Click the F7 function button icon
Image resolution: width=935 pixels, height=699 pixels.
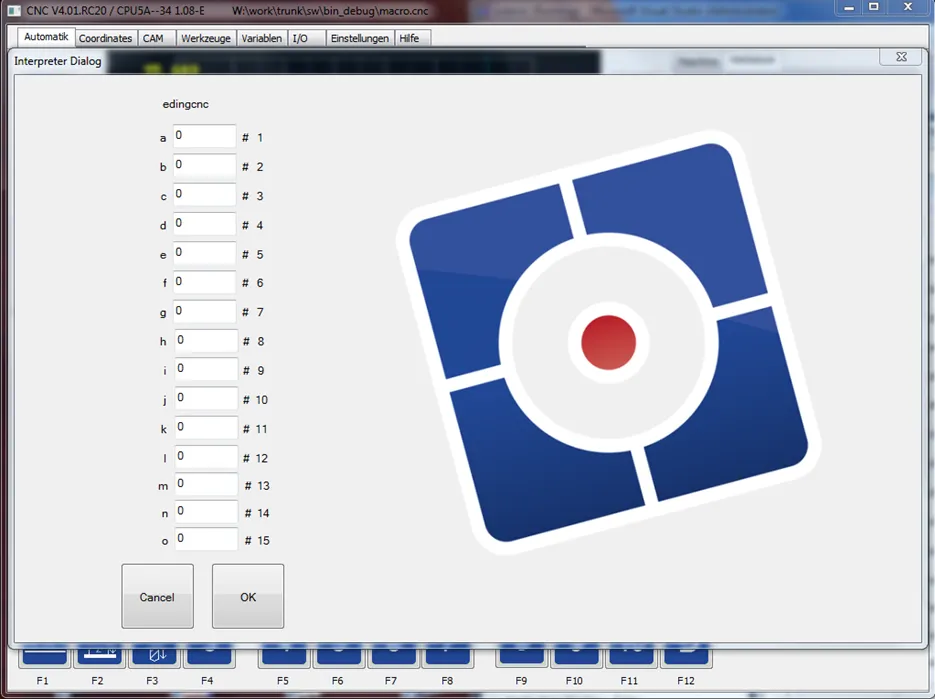pos(393,656)
